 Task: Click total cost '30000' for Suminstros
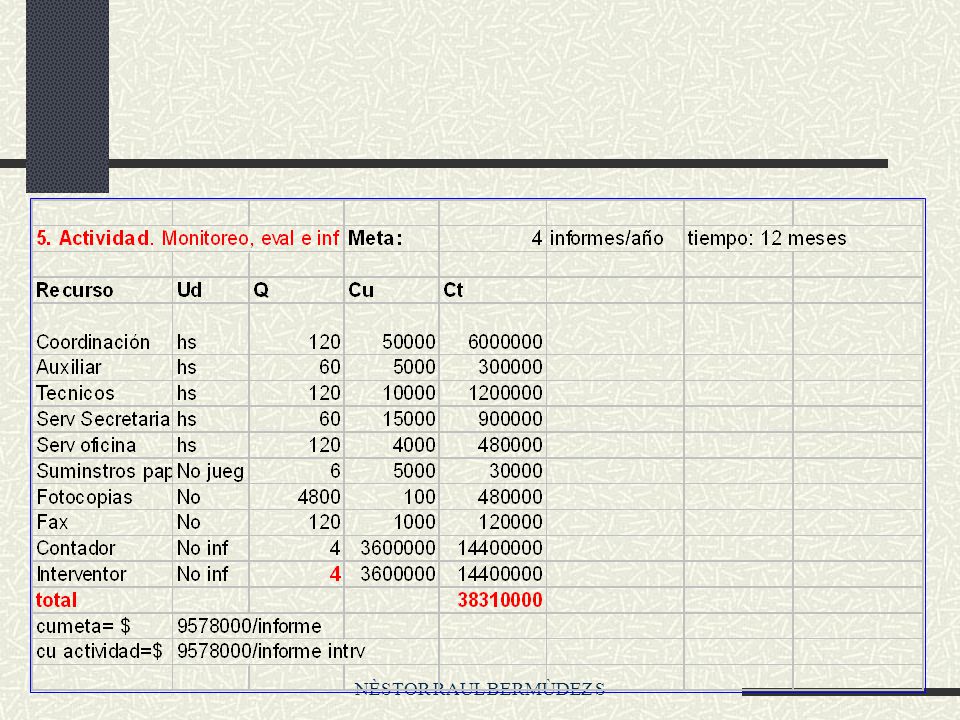pos(516,471)
